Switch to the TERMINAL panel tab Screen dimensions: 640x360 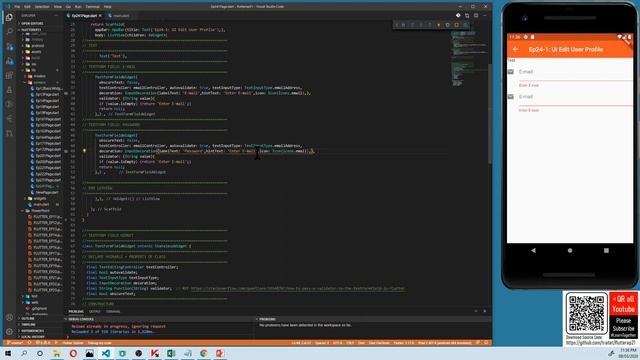coord(113,311)
